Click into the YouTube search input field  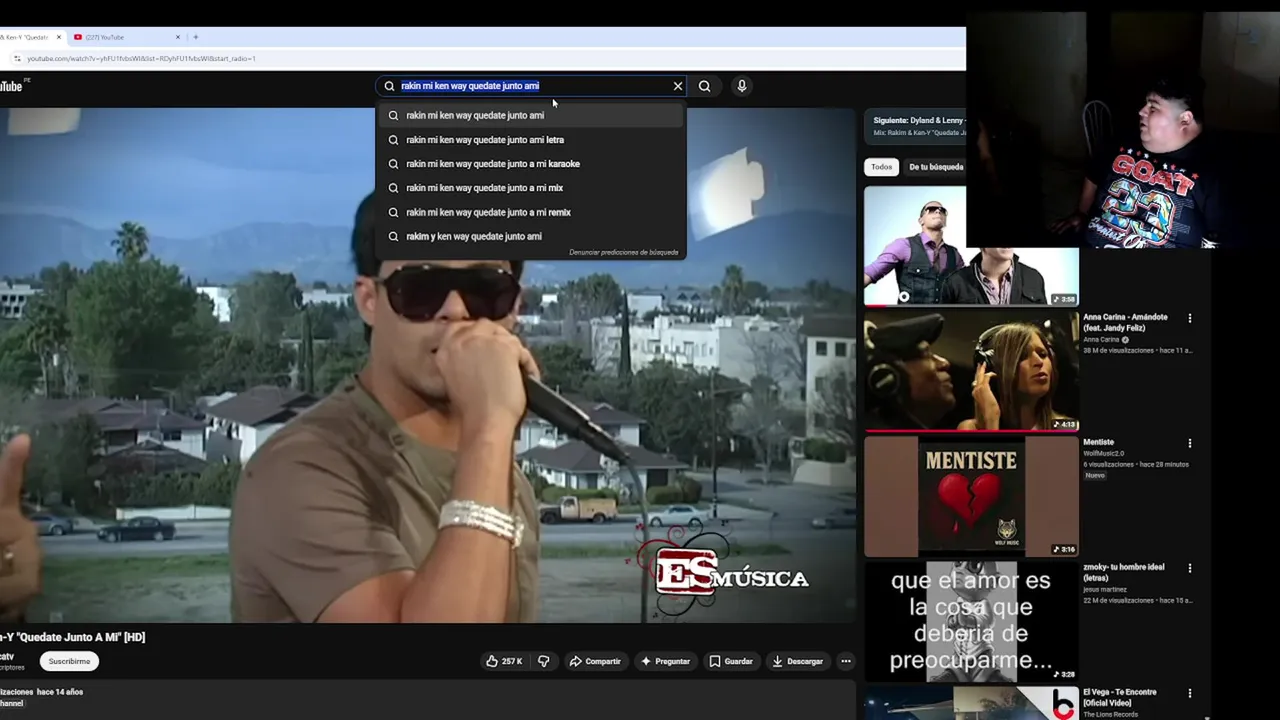[x=530, y=86]
